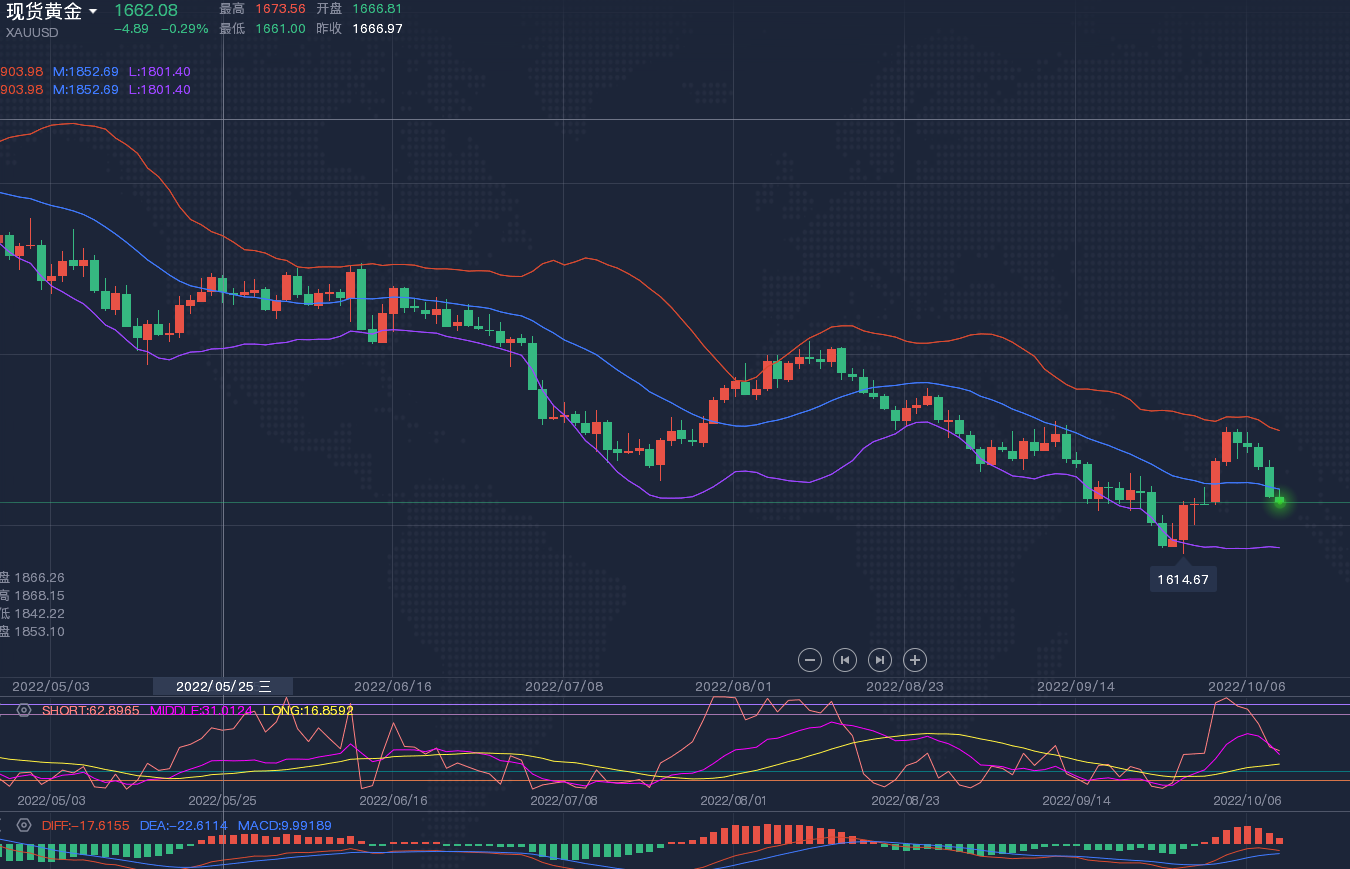The image size is (1350, 869).
Task: Click the XAUUSD symbol label
Action: [x=32, y=33]
